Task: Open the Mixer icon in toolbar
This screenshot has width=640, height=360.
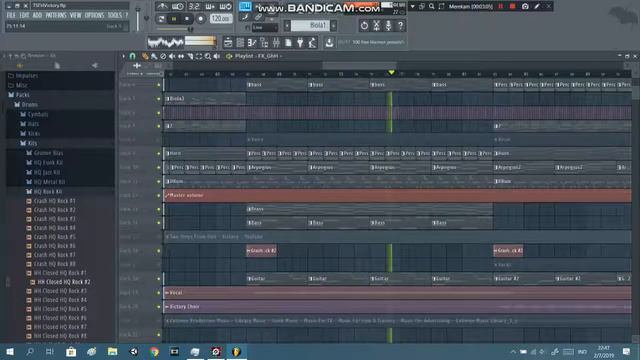Action: [x=276, y=42]
